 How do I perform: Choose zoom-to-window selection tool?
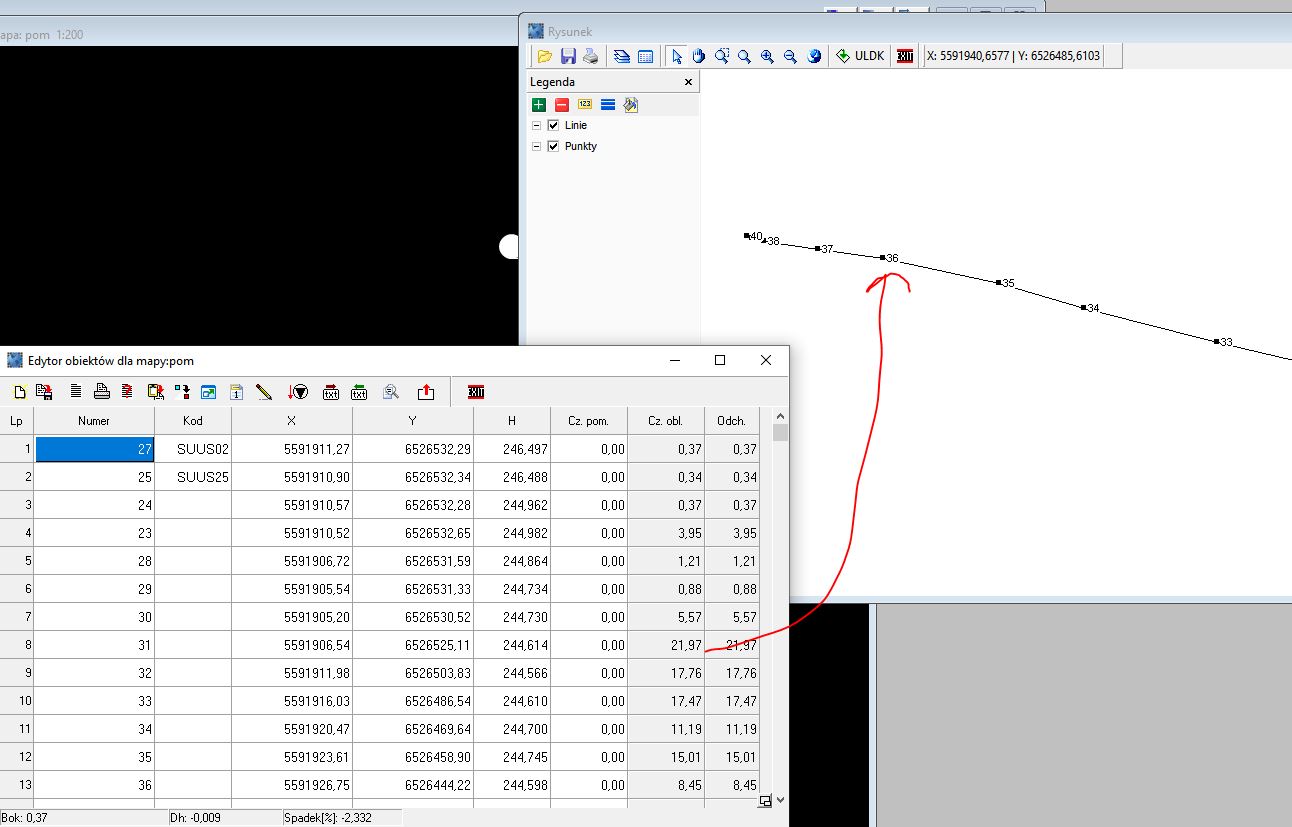[722, 56]
